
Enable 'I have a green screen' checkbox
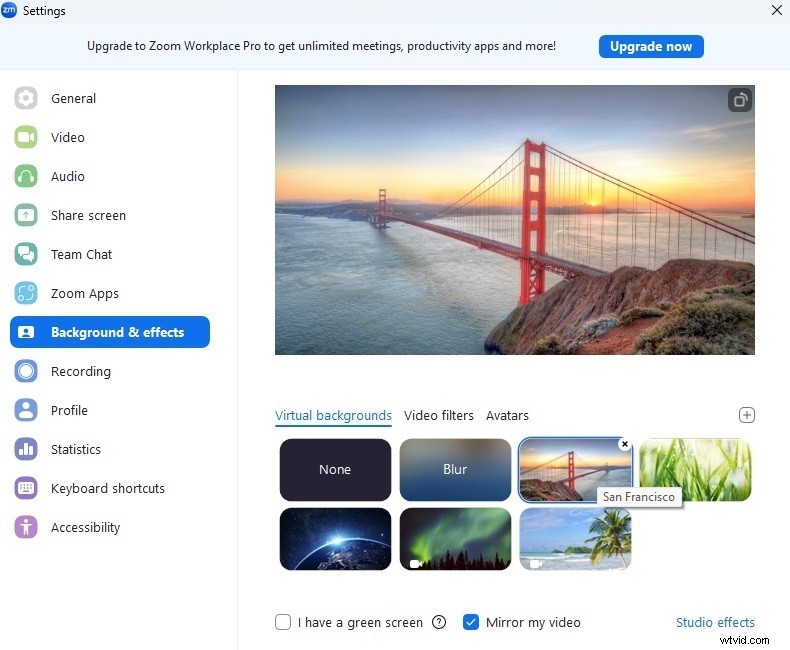(283, 622)
